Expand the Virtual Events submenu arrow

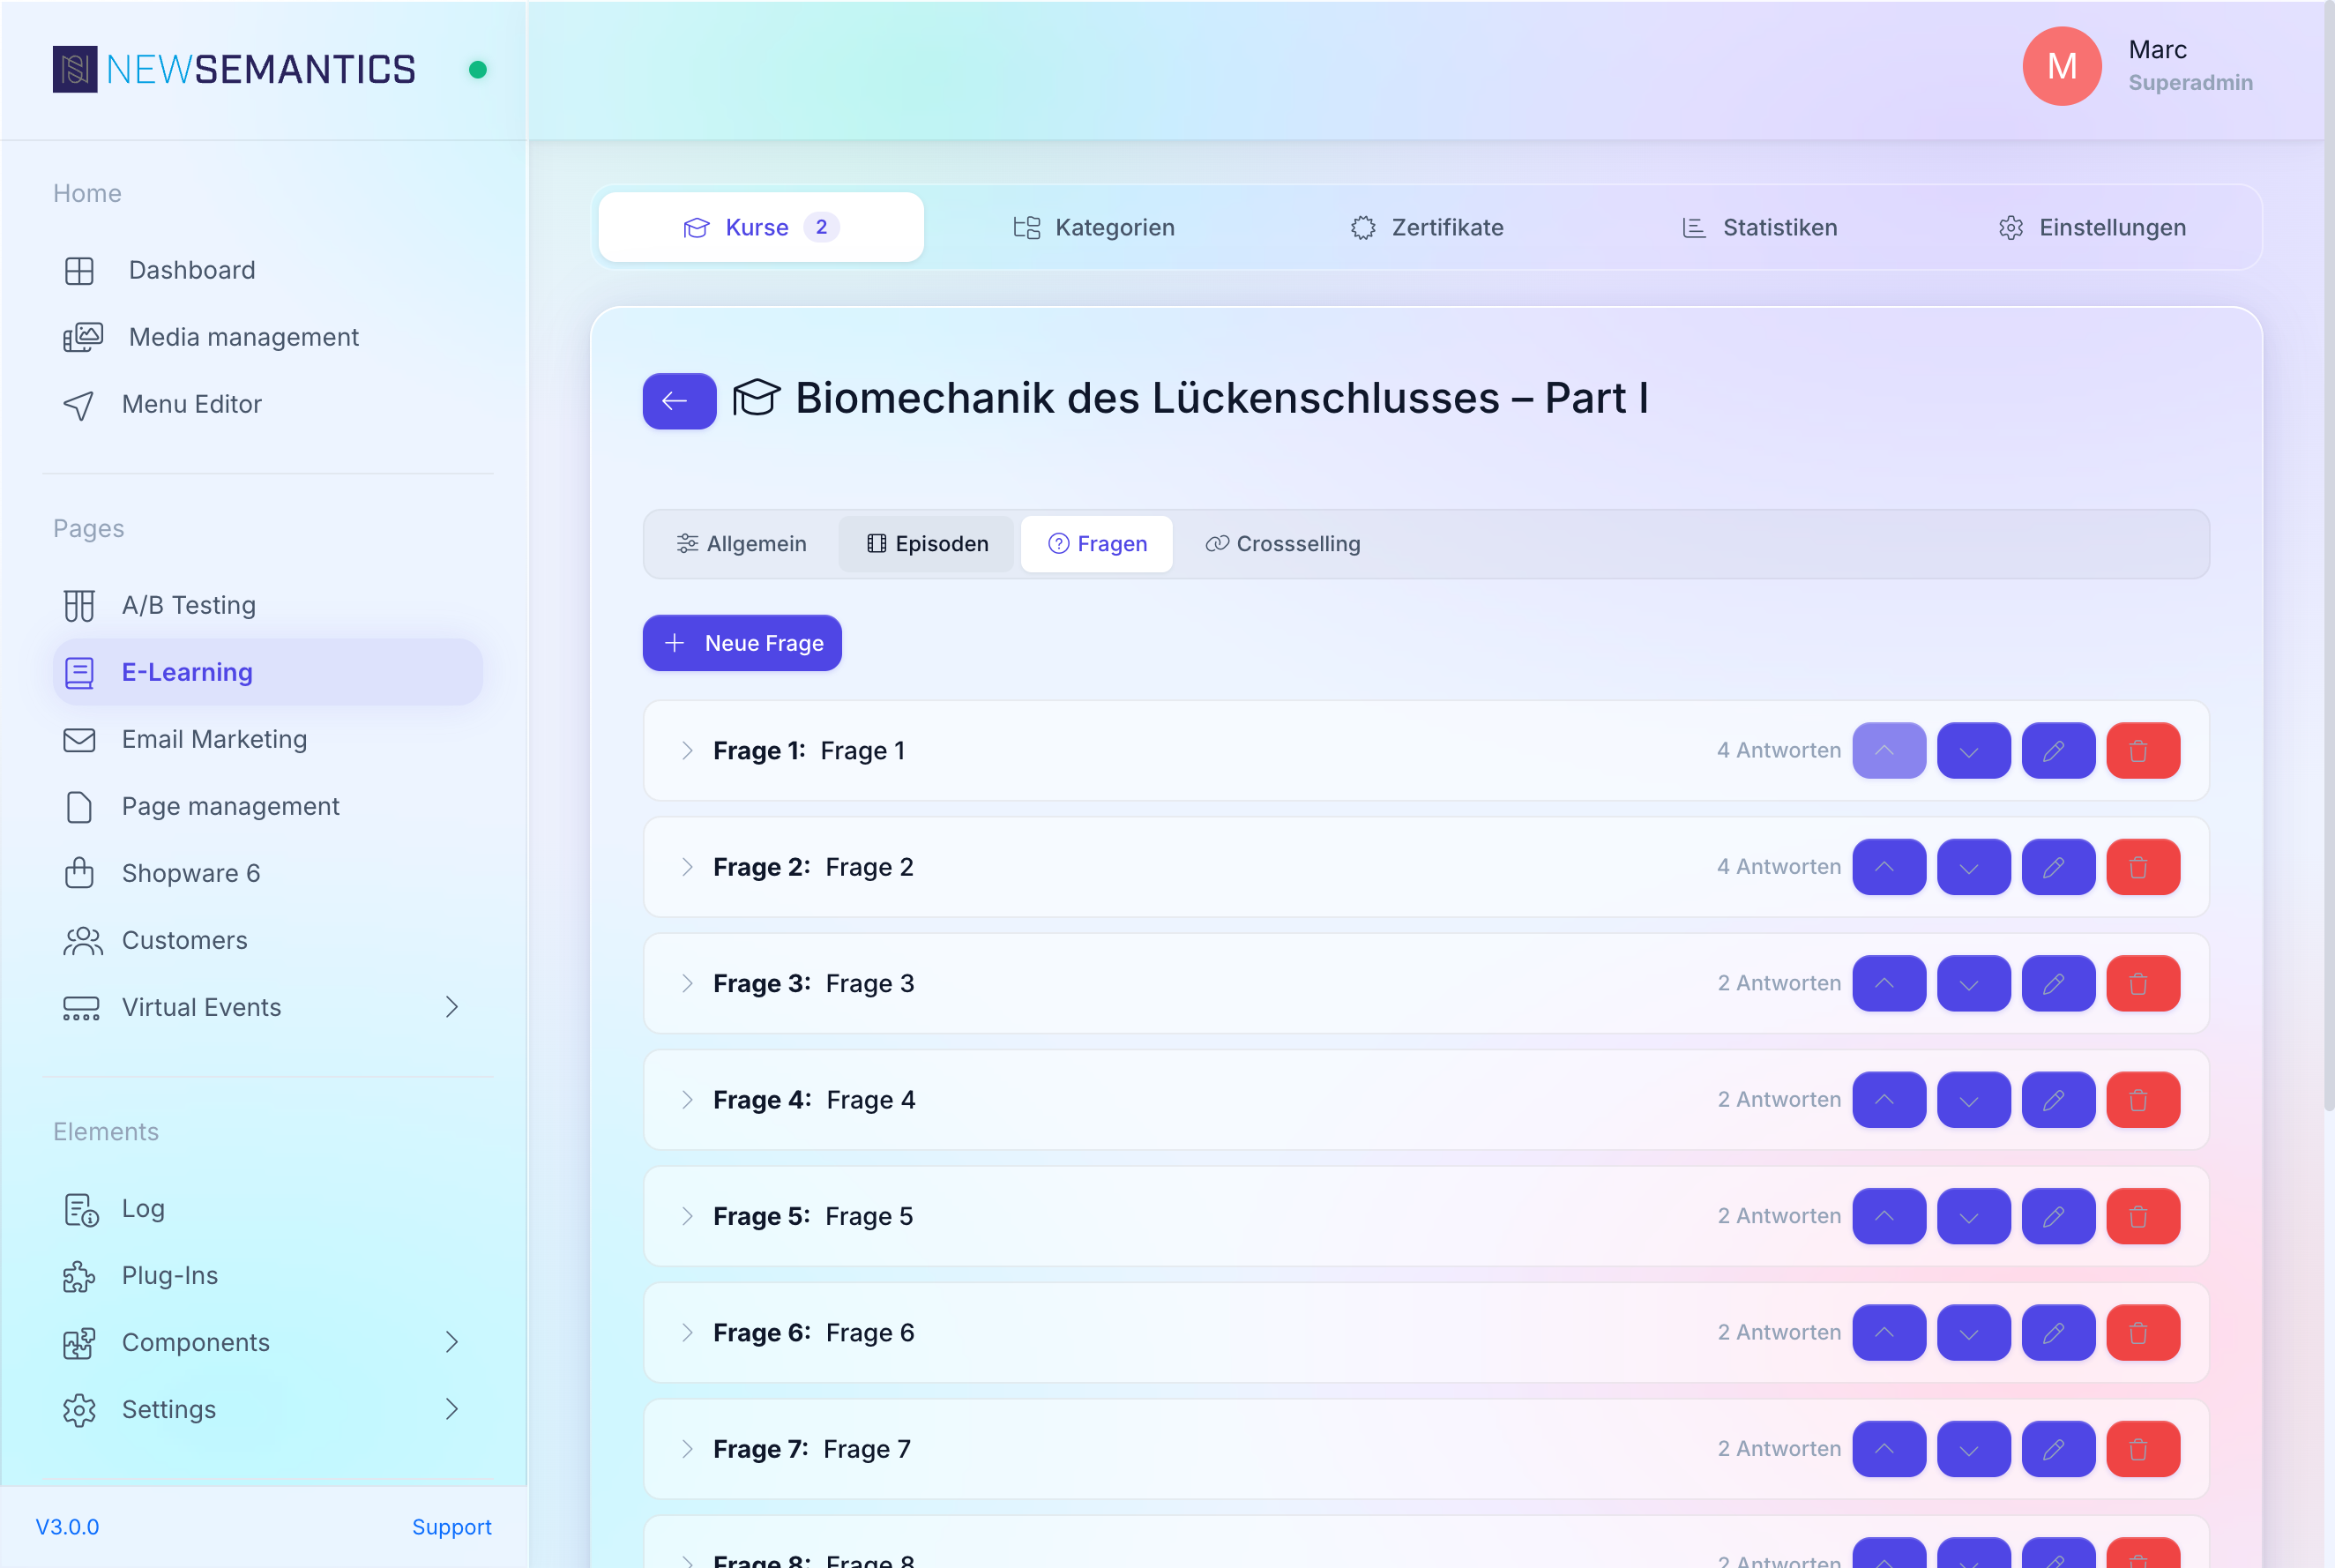coord(452,1007)
